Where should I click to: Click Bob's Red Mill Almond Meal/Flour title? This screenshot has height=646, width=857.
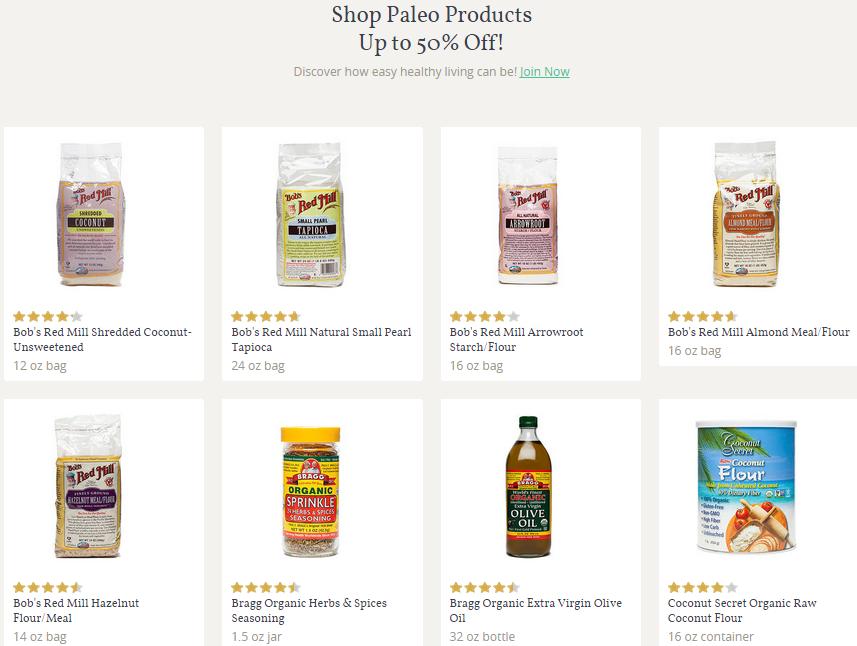coord(759,332)
